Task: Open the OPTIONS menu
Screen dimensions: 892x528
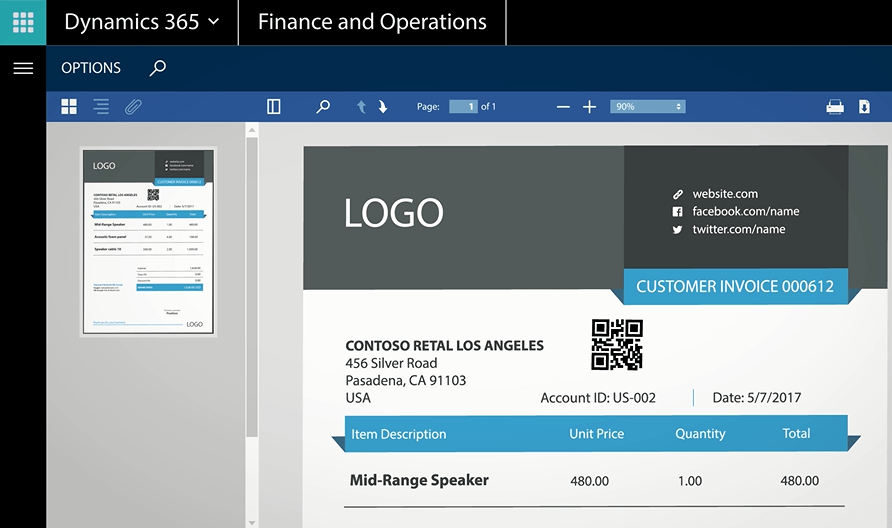Action: coord(91,68)
